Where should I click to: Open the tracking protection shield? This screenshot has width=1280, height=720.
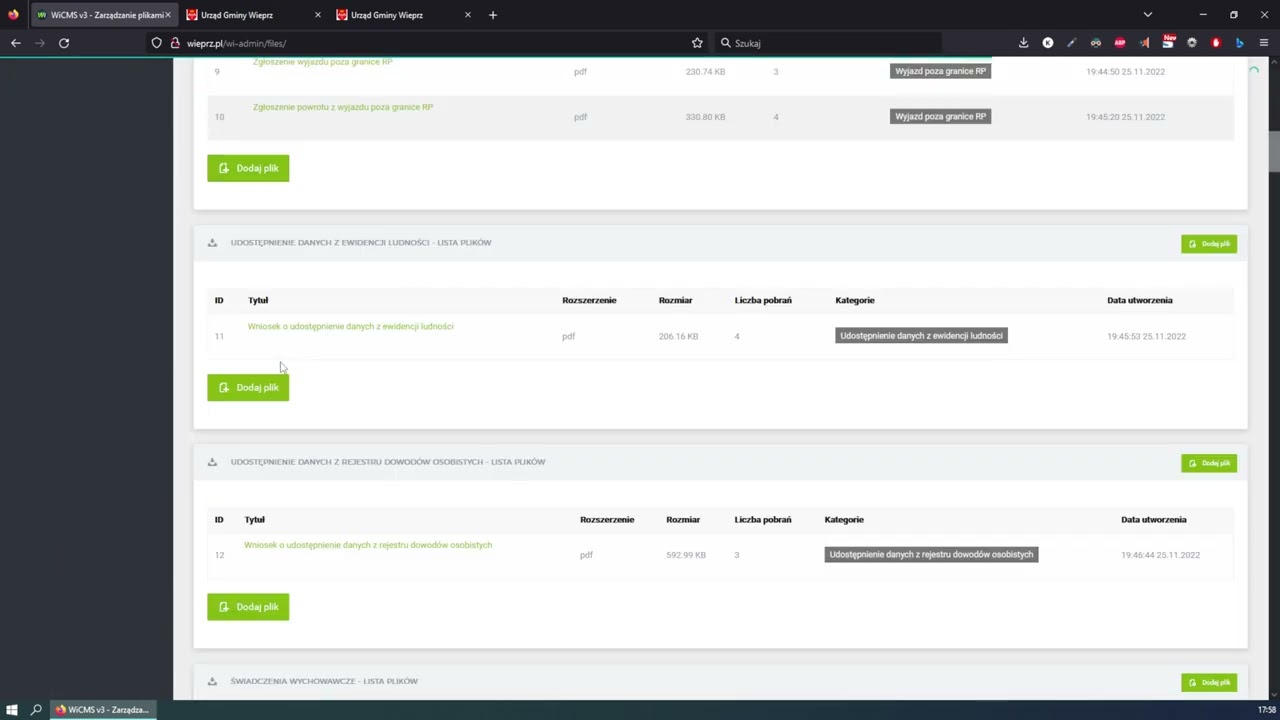coord(157,43)
